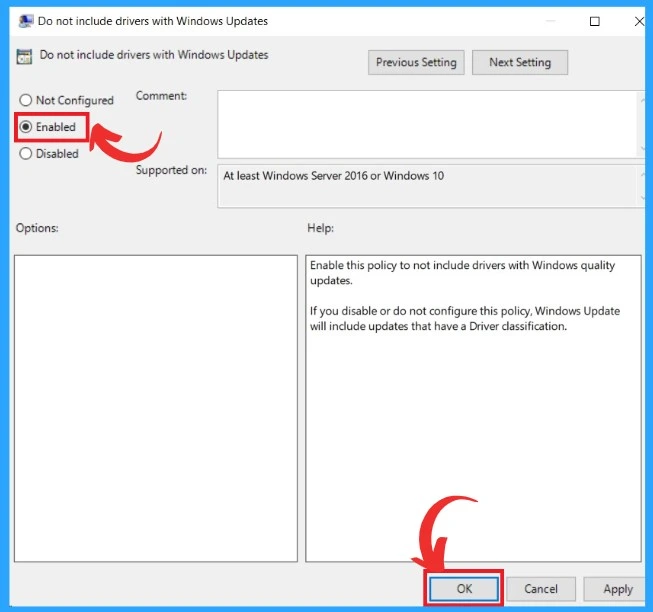Image resolution: width=653 pixels, height=612 pixels.
Task: Click the policy heading text below title bar
Action: 154,55
